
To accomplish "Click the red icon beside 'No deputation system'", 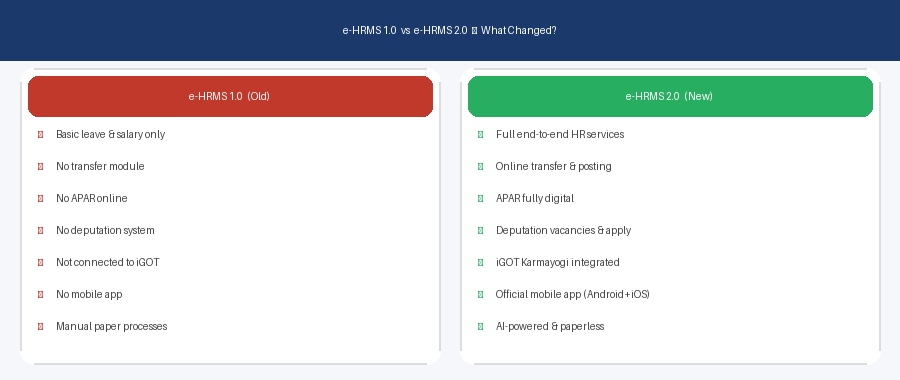I will pos(41,231).
